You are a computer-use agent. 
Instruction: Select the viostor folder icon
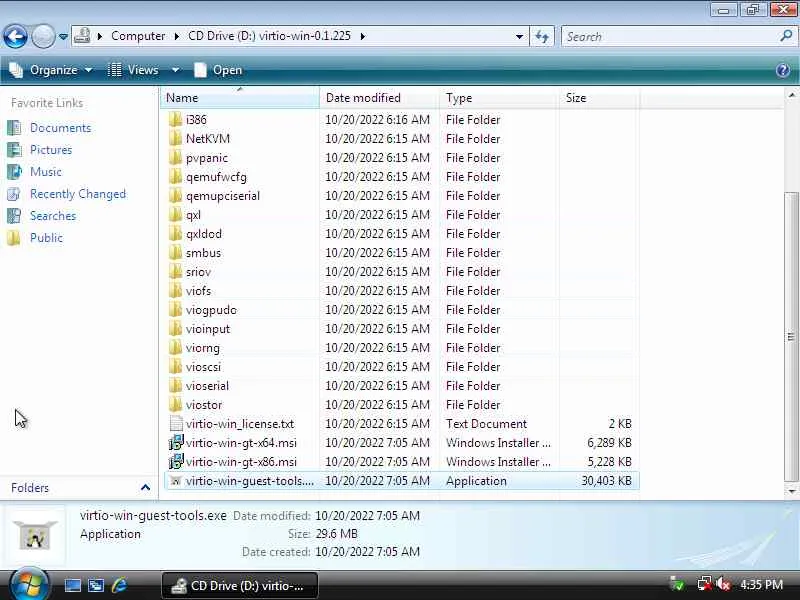pos(176,405)
